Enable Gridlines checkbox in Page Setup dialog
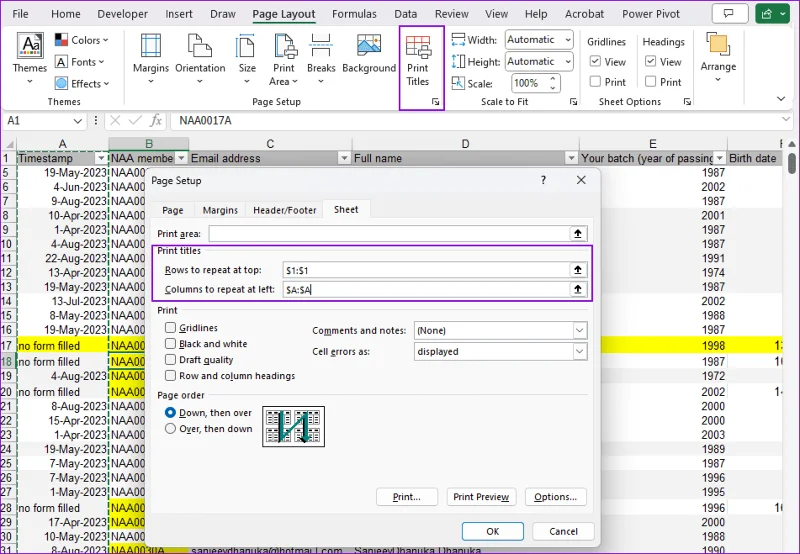 click(x=170, y=328)
